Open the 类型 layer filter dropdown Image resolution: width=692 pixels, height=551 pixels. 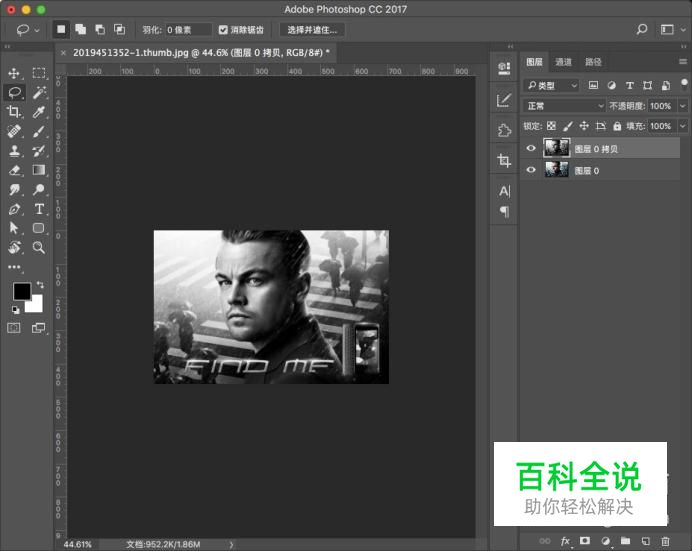click(x=551, y=85)
